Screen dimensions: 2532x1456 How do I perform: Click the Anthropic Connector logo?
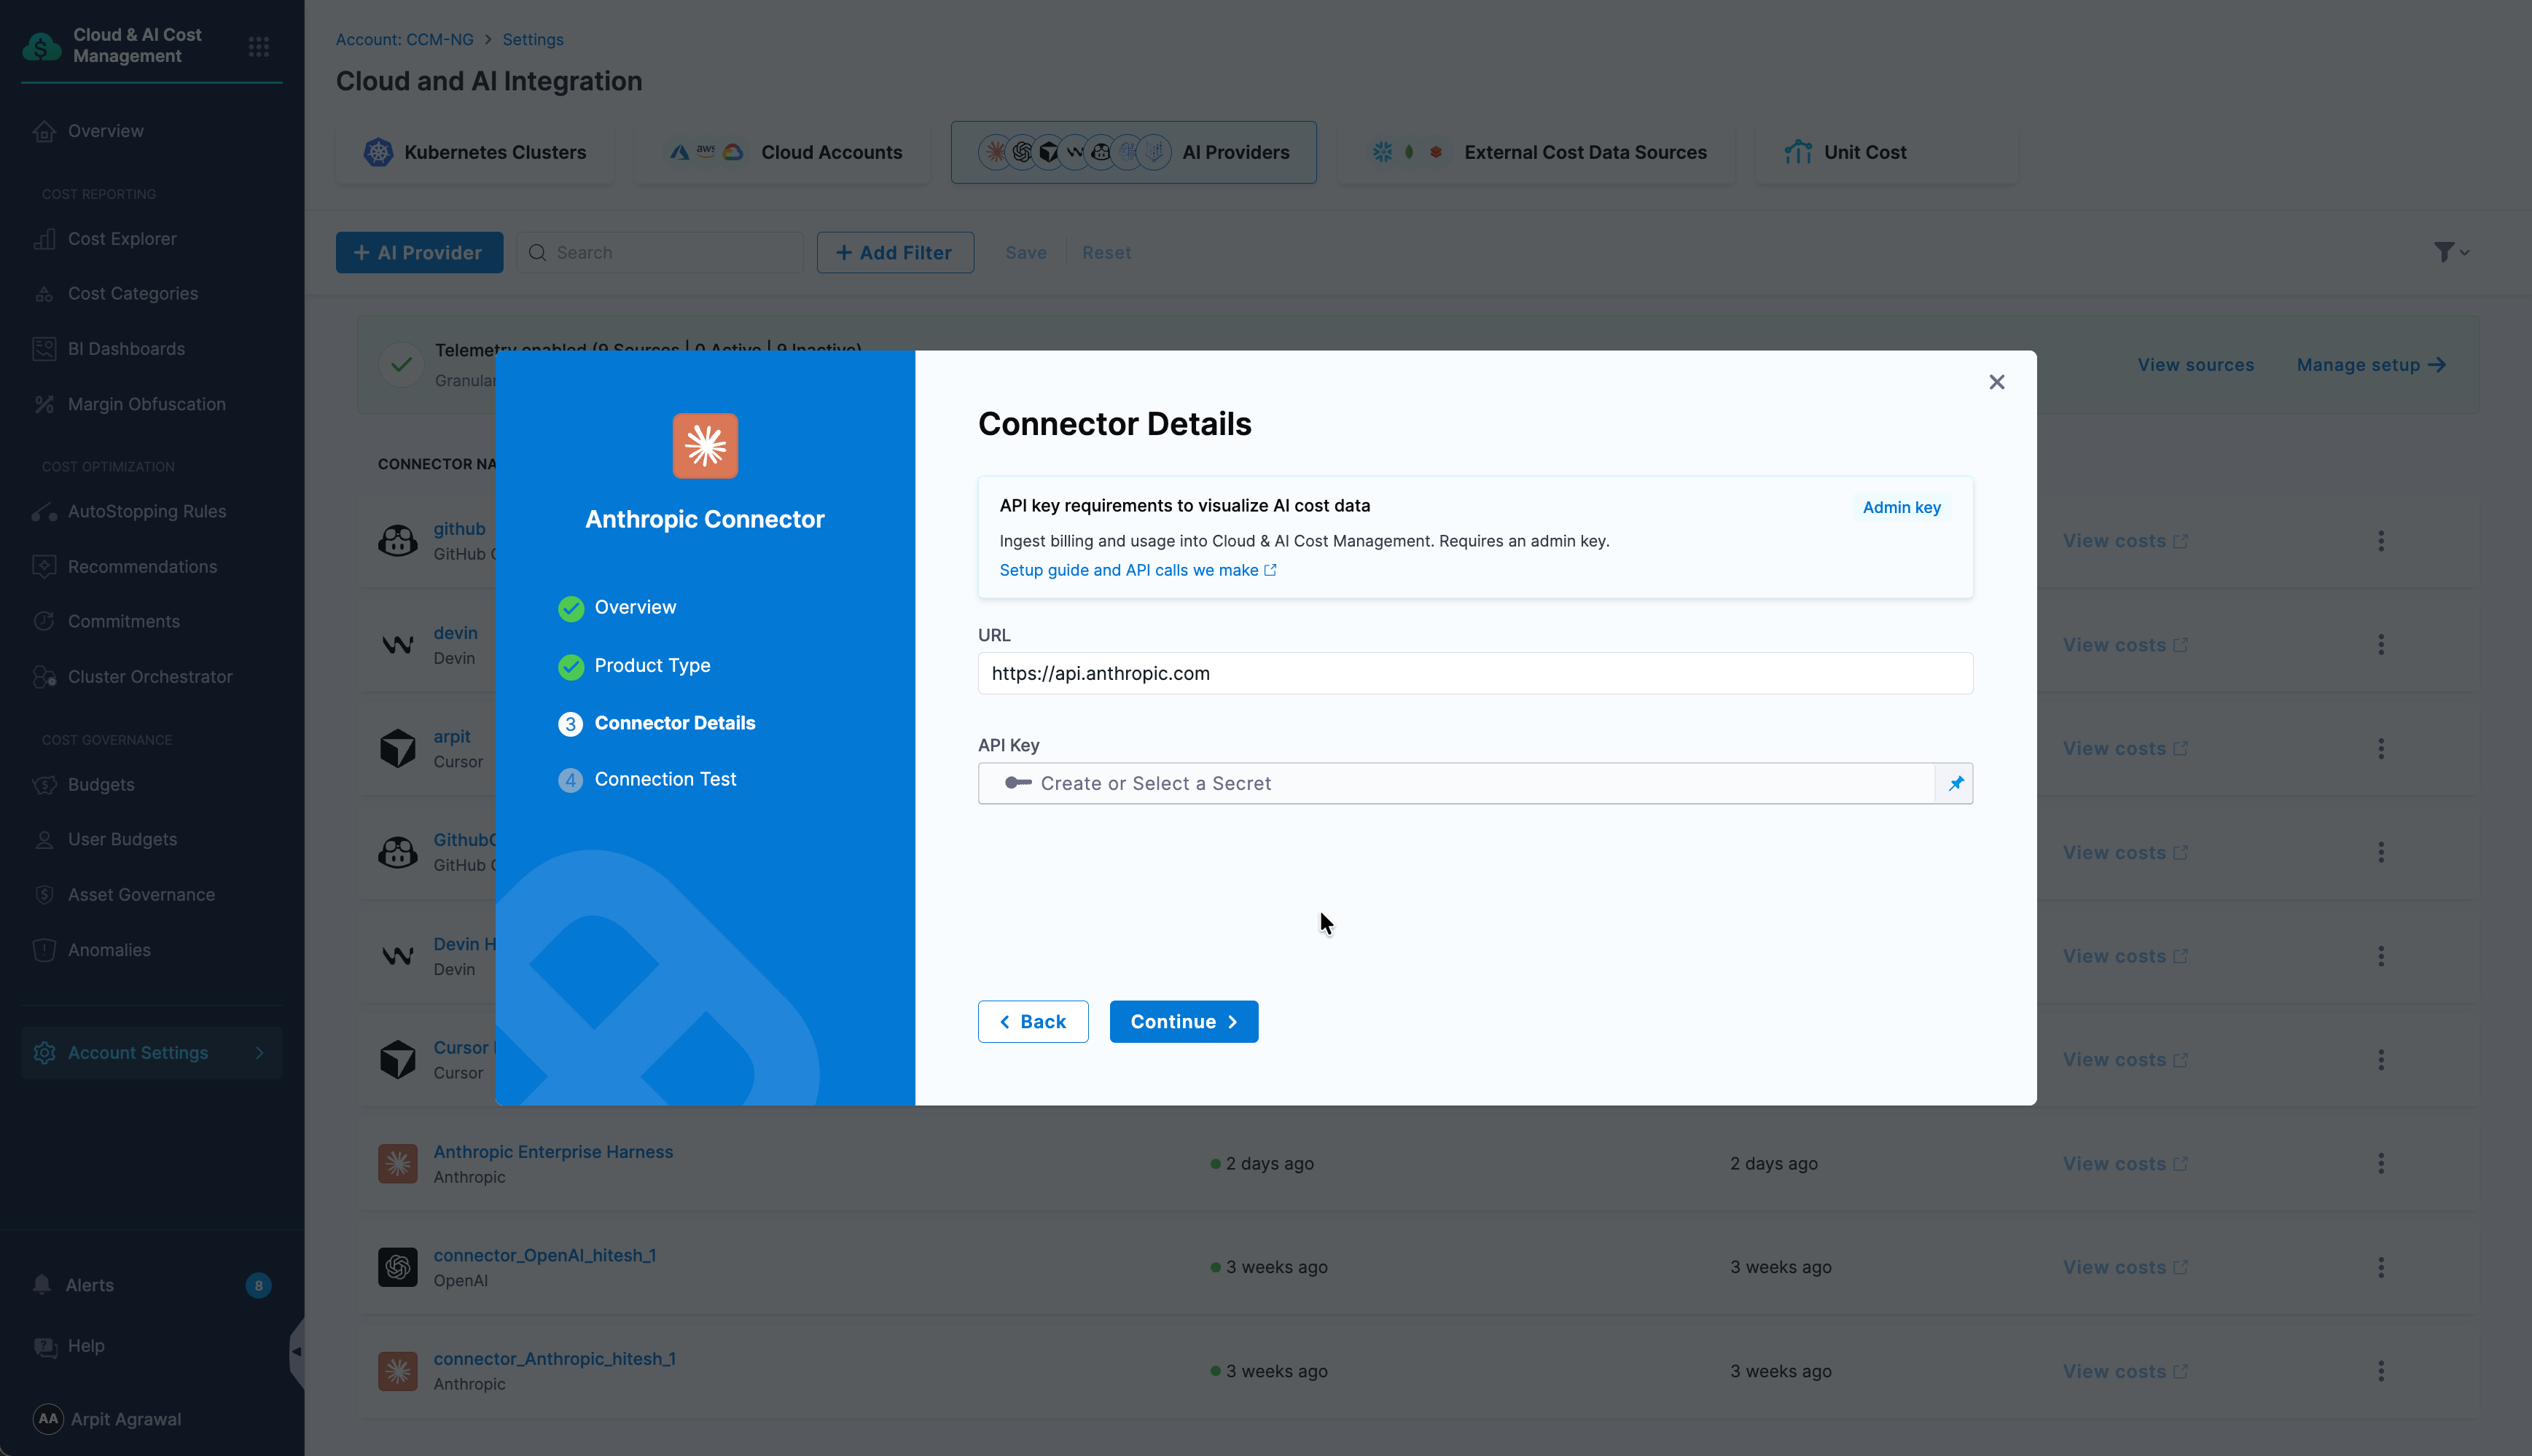pos(704,445)
